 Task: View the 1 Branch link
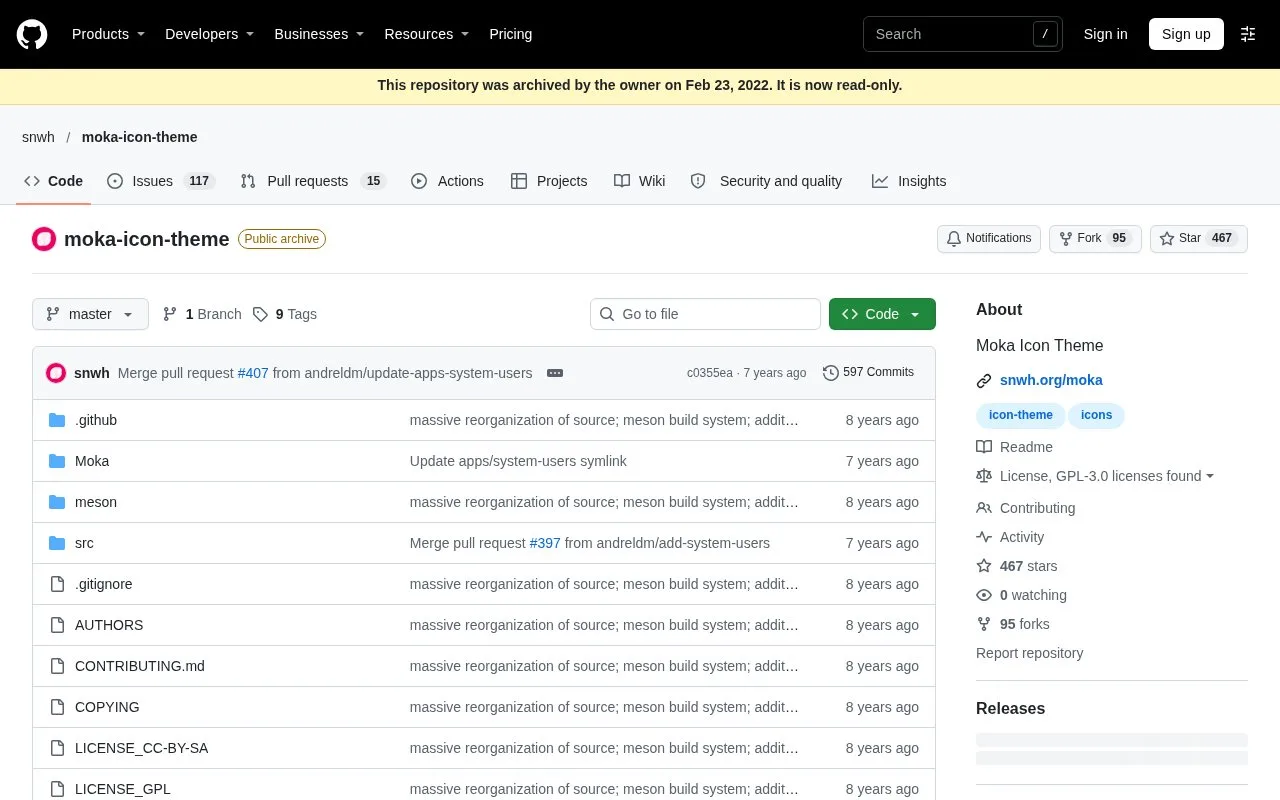click(202, 314)
